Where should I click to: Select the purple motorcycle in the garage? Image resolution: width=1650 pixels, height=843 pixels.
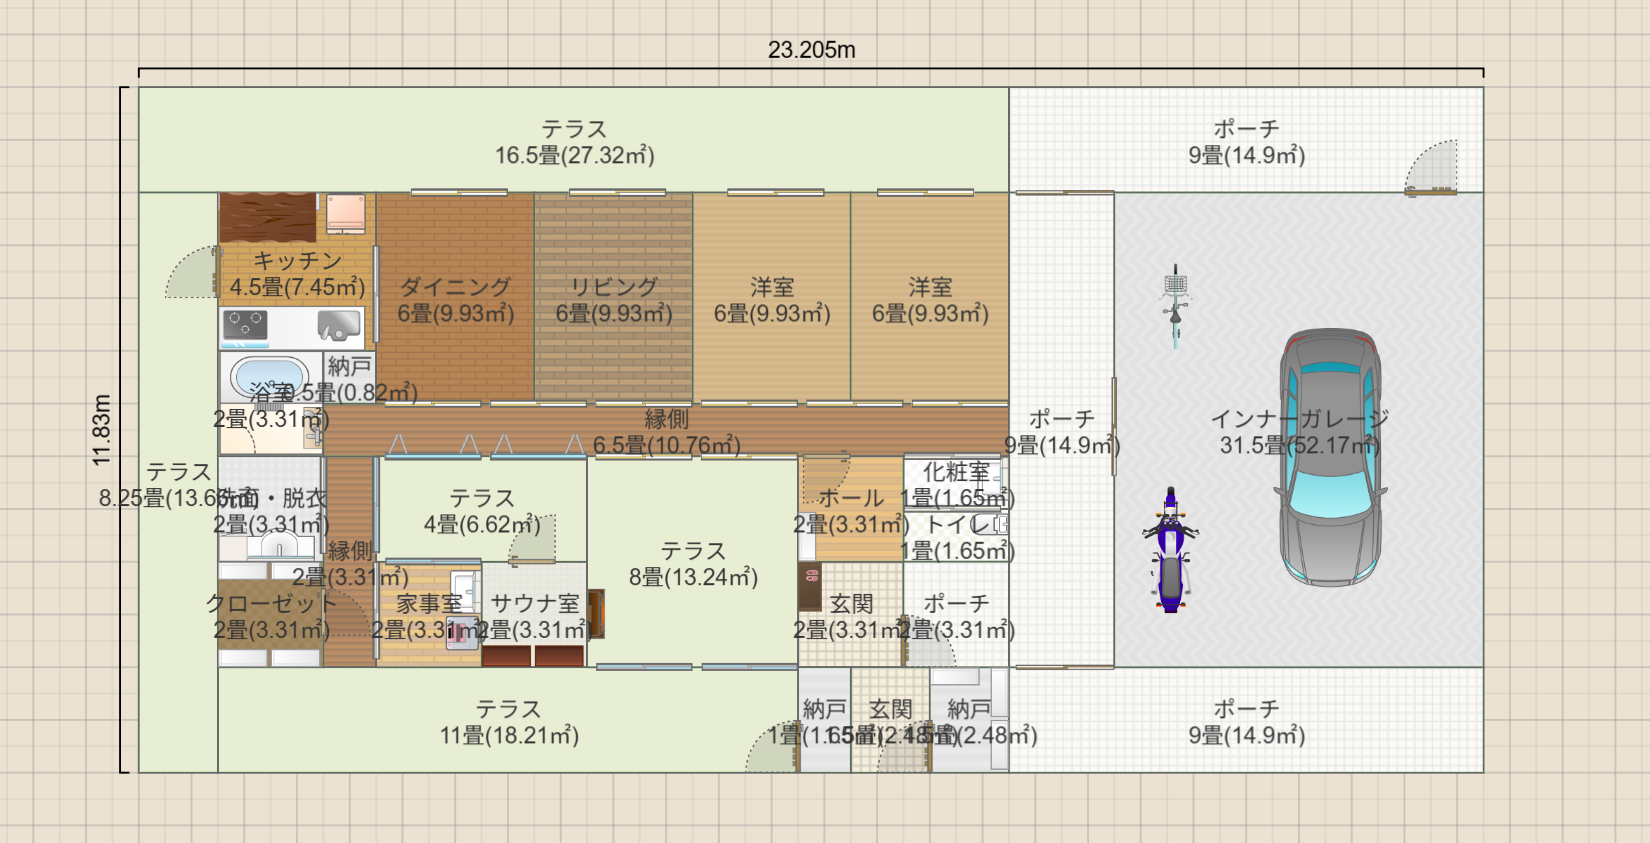(x=1170, y=549)
